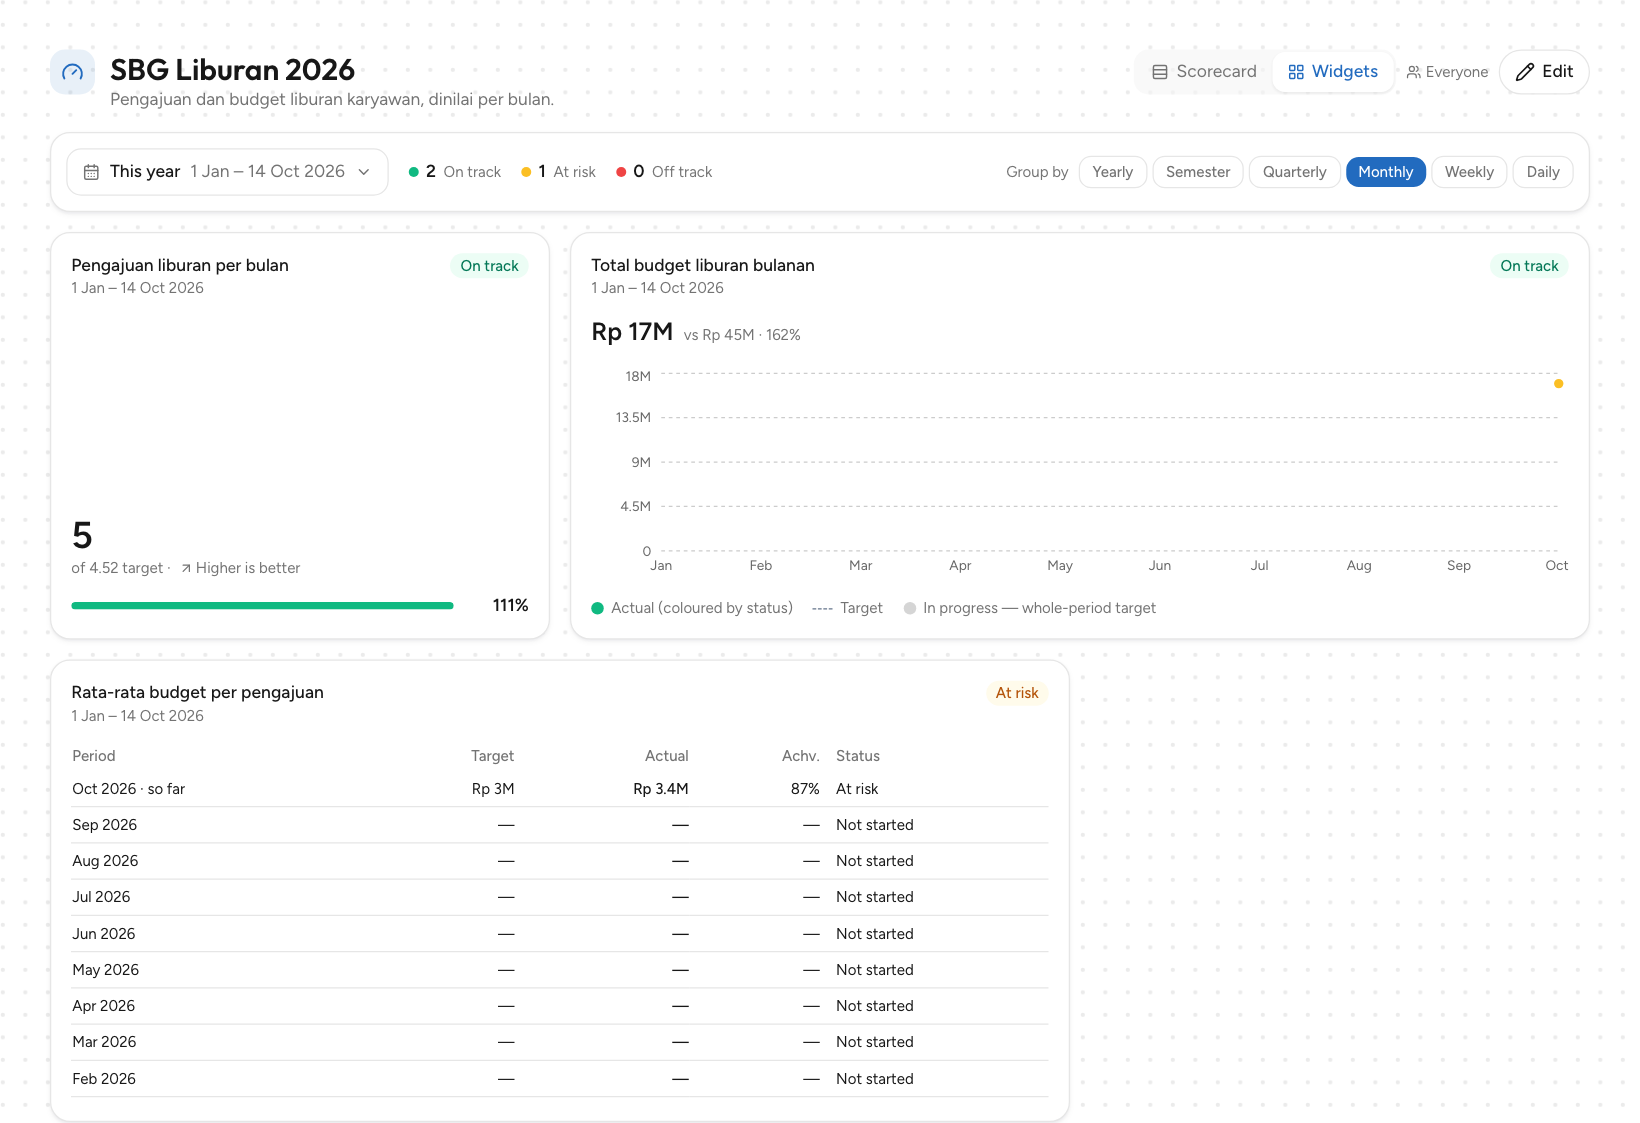Click the Achv. column header
The height and width of the screenshot is (1123, 1640).
[x=800, y=756]
